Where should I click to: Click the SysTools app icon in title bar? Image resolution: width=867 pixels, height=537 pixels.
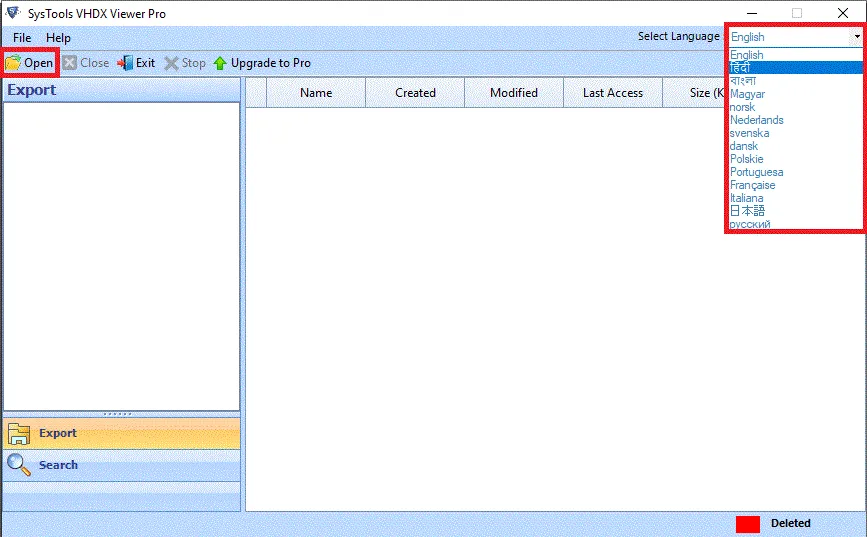click(13, 13)
